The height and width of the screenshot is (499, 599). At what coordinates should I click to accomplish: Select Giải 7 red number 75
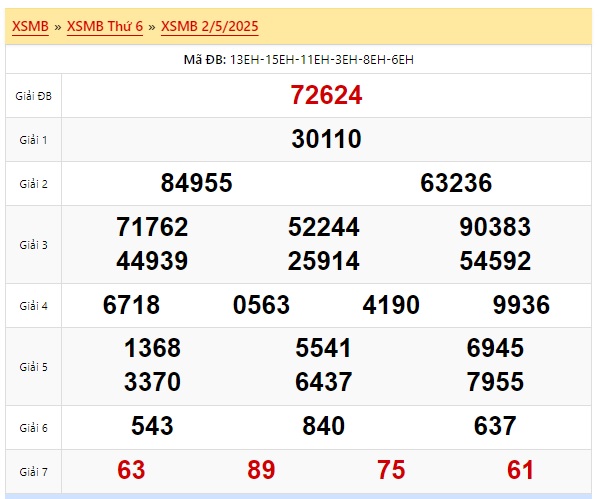click(x=391, y=470)
